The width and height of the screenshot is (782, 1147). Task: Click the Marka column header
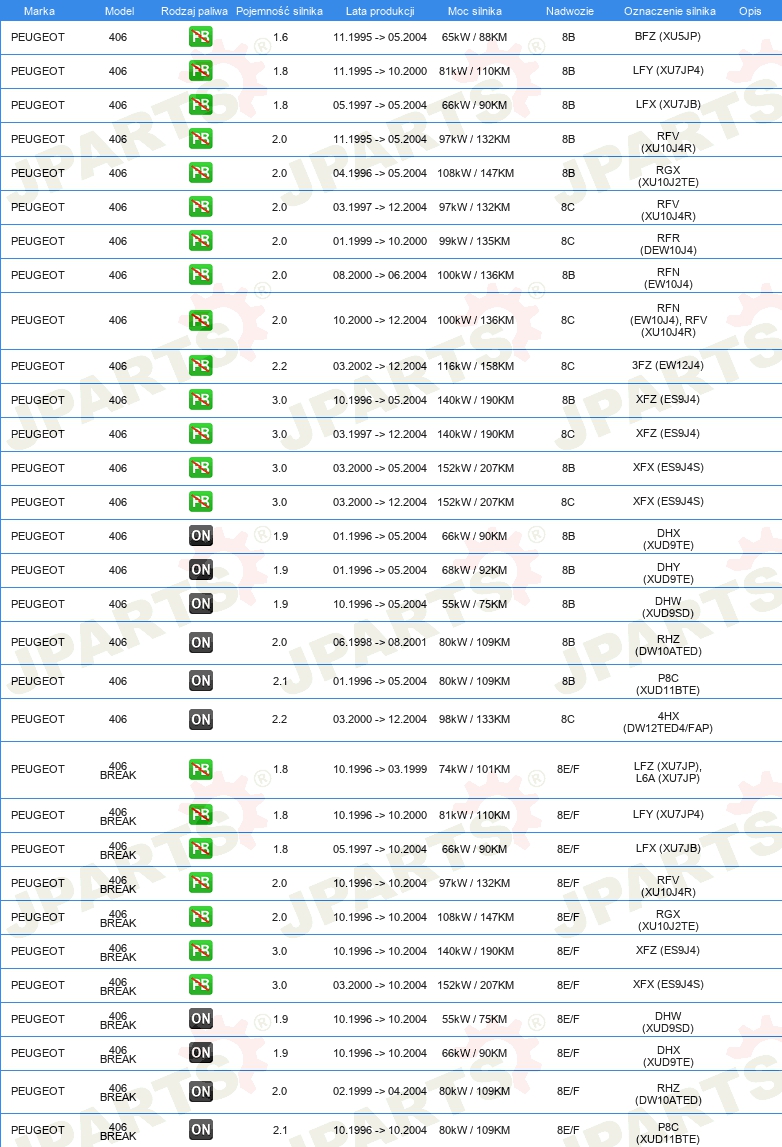tap(39, 11)
